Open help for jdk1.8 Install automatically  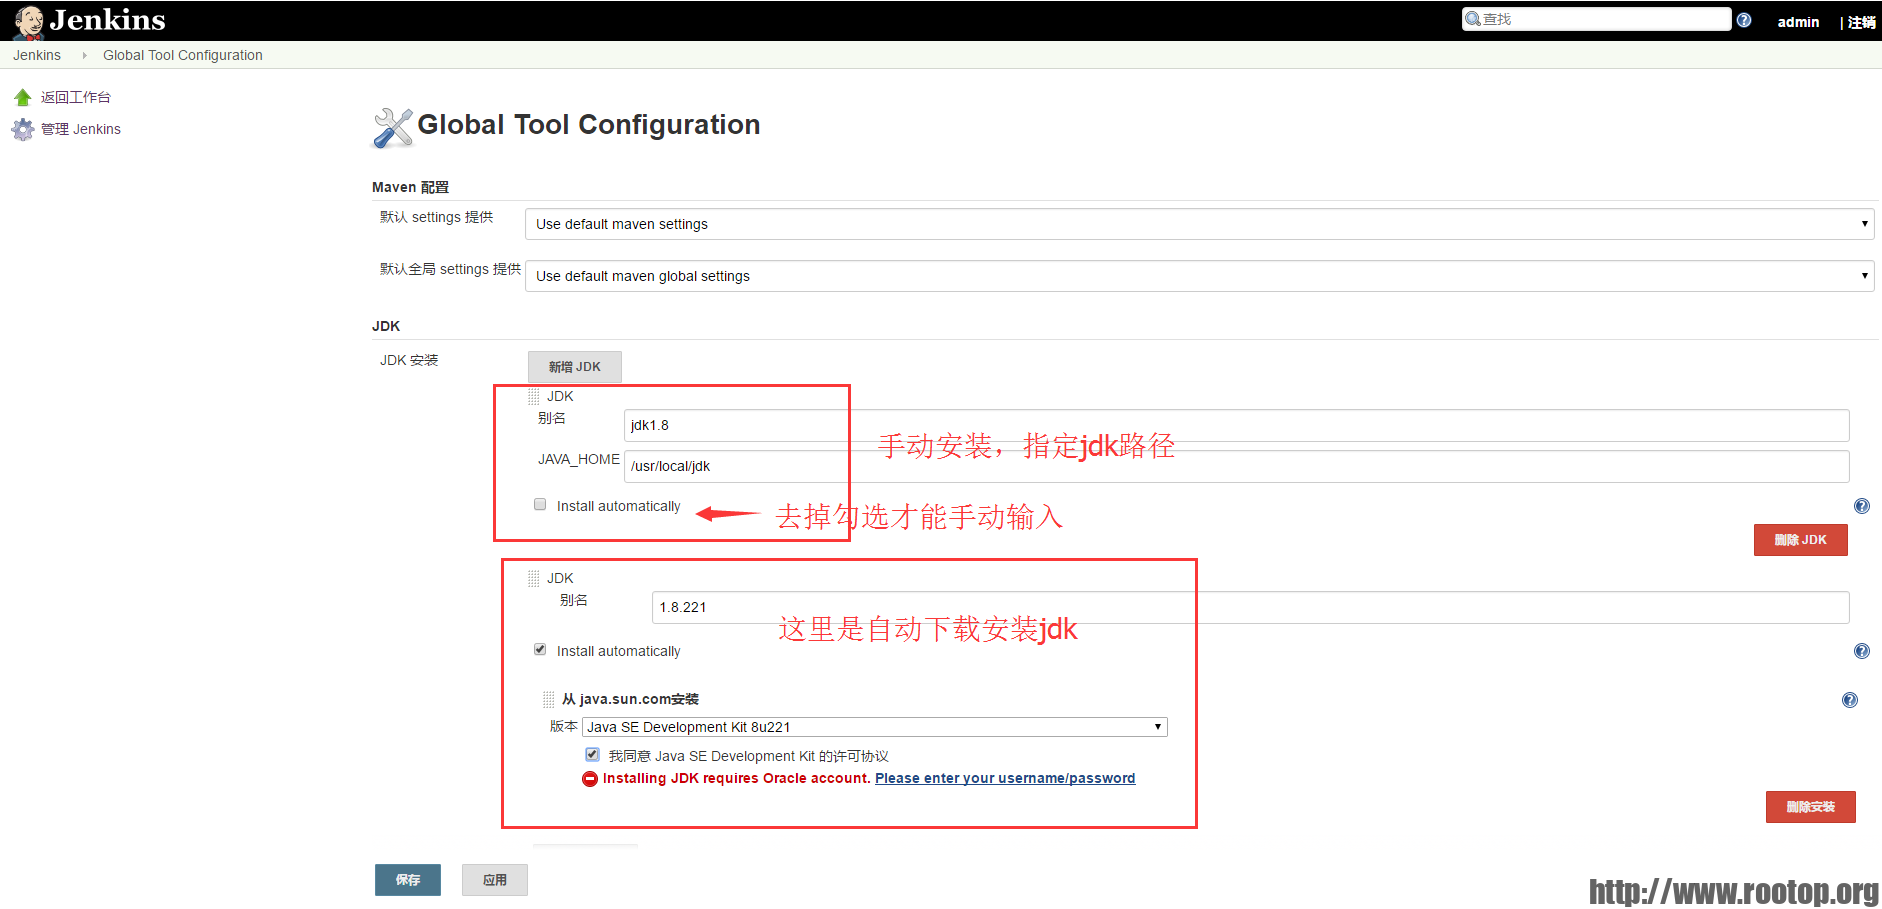coord(1861,506)
